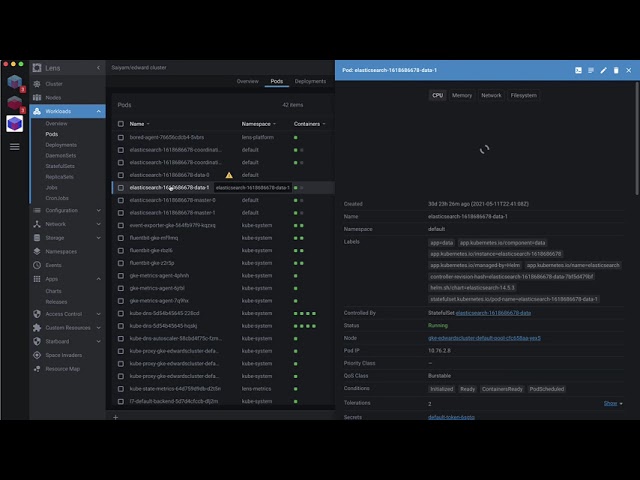Screen dimensions: 640x480
Task: Check the kube-state-metrics pod checkbox
Action: (x=121, y=389)
